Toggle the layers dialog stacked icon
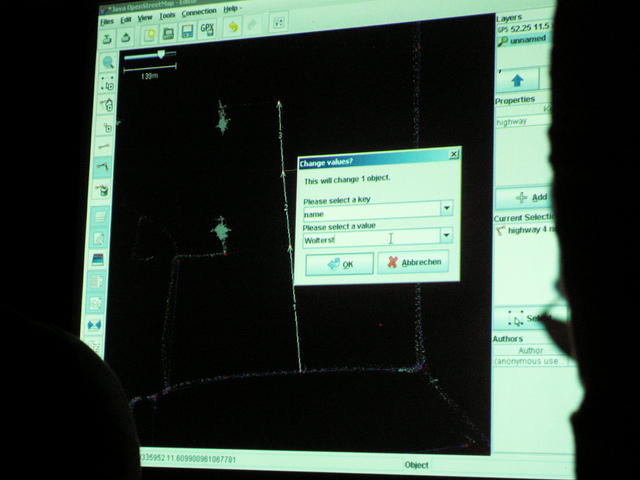This screenshot has height=480, width=640. (x=98, y=260)
